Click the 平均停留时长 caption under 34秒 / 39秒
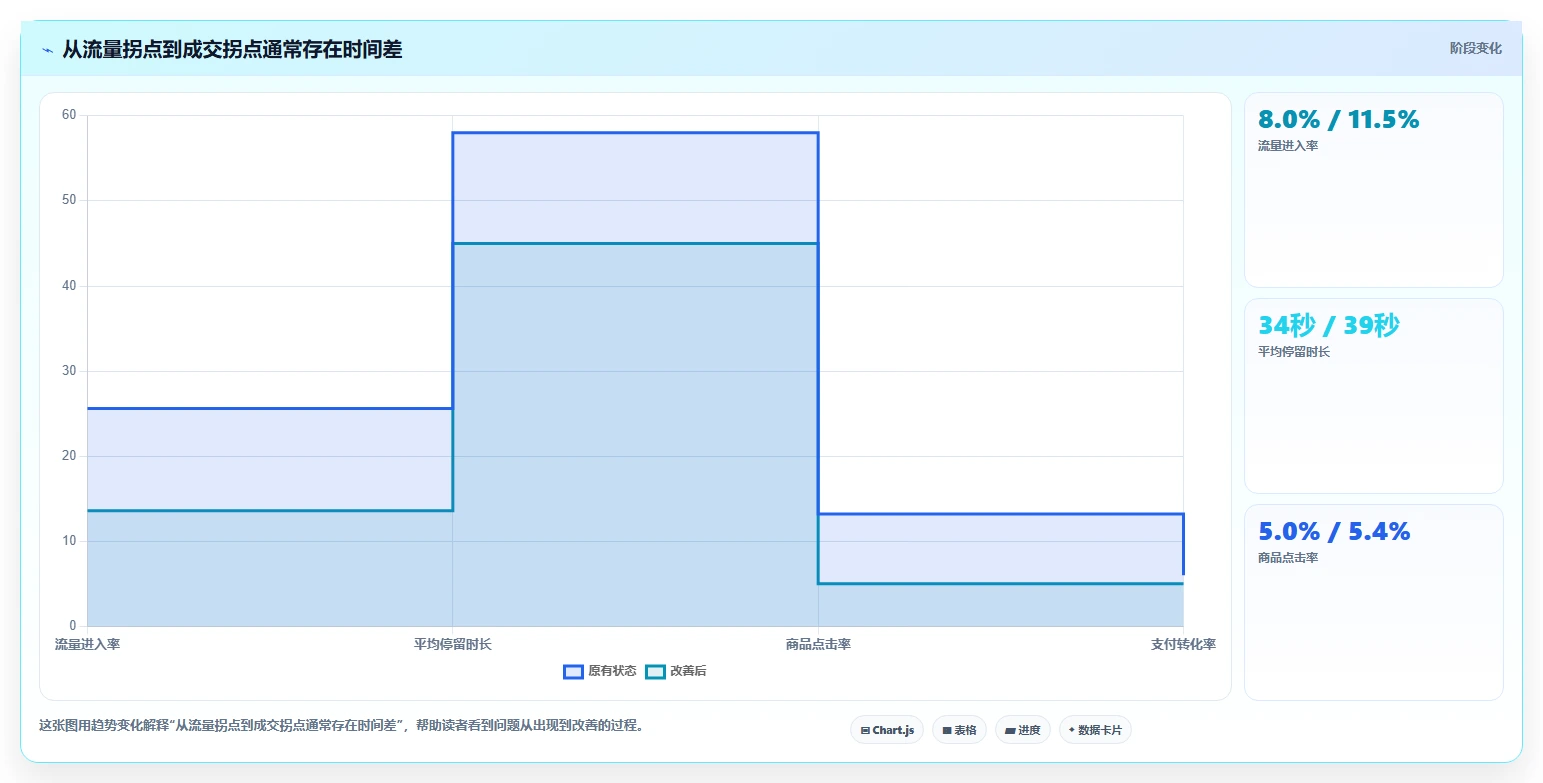The height and width of the screenshot is (783, 1543). pos(1293,352)
